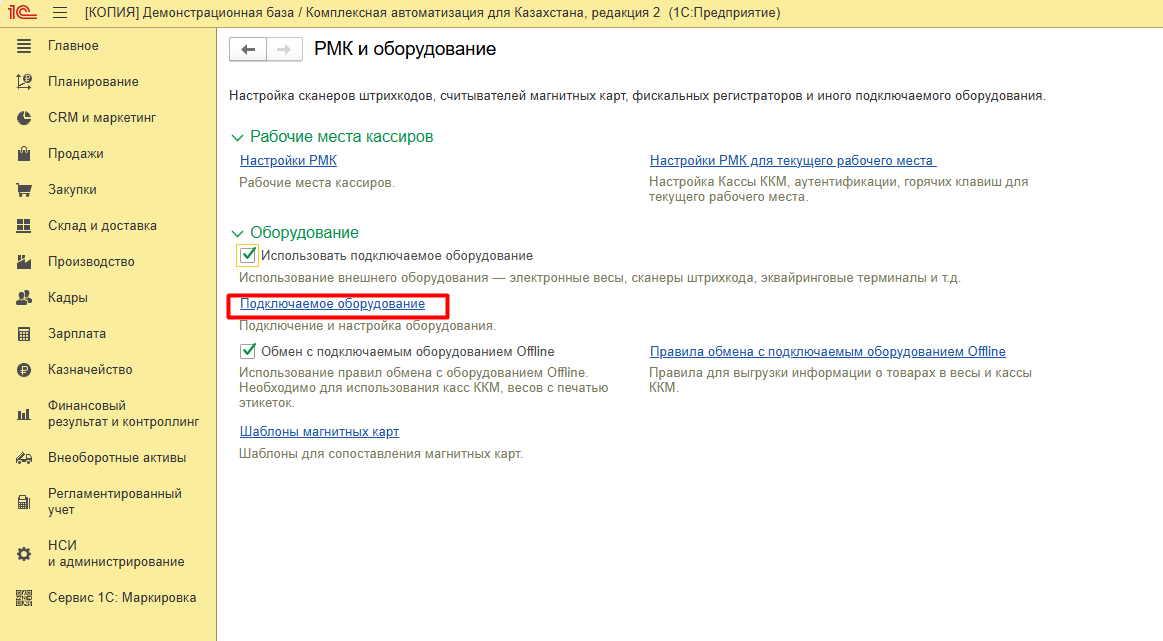Collapse the Рабочие места кассиров section
The image size is (1163, 641).
coord(237,137)
